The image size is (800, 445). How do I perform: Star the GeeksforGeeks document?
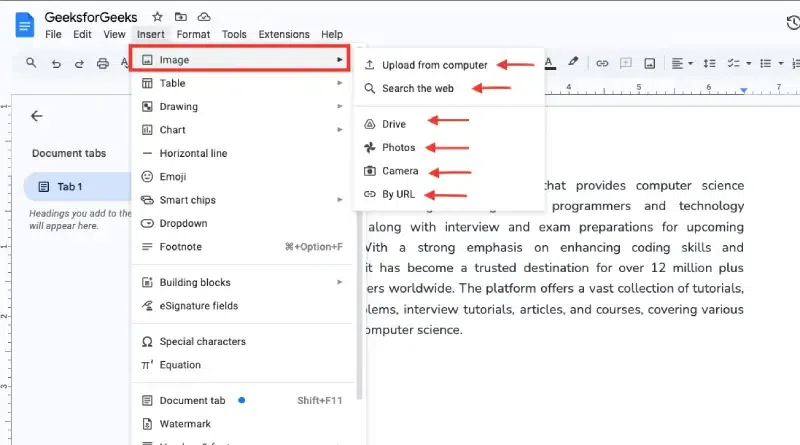[x=158, y=17]
